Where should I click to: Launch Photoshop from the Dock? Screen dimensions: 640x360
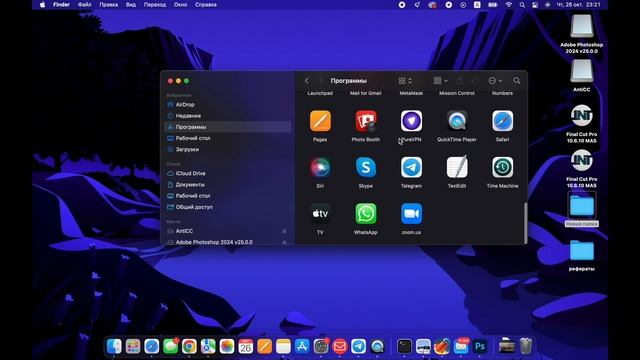(480, 347)
